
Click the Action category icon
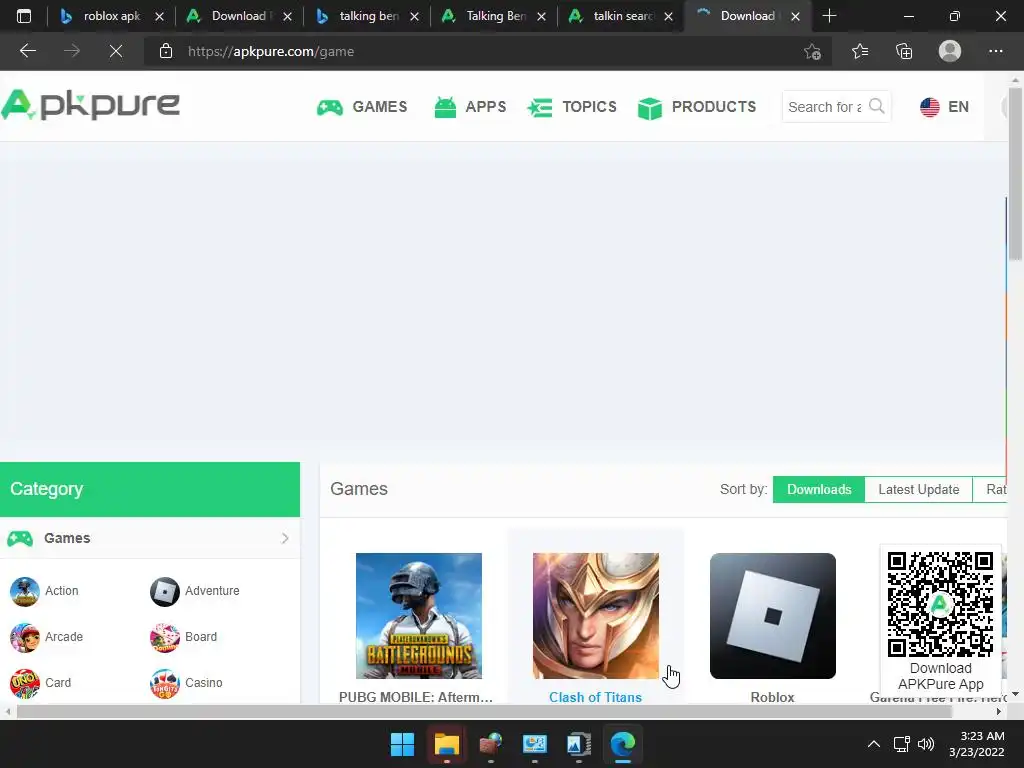(25, 592)
